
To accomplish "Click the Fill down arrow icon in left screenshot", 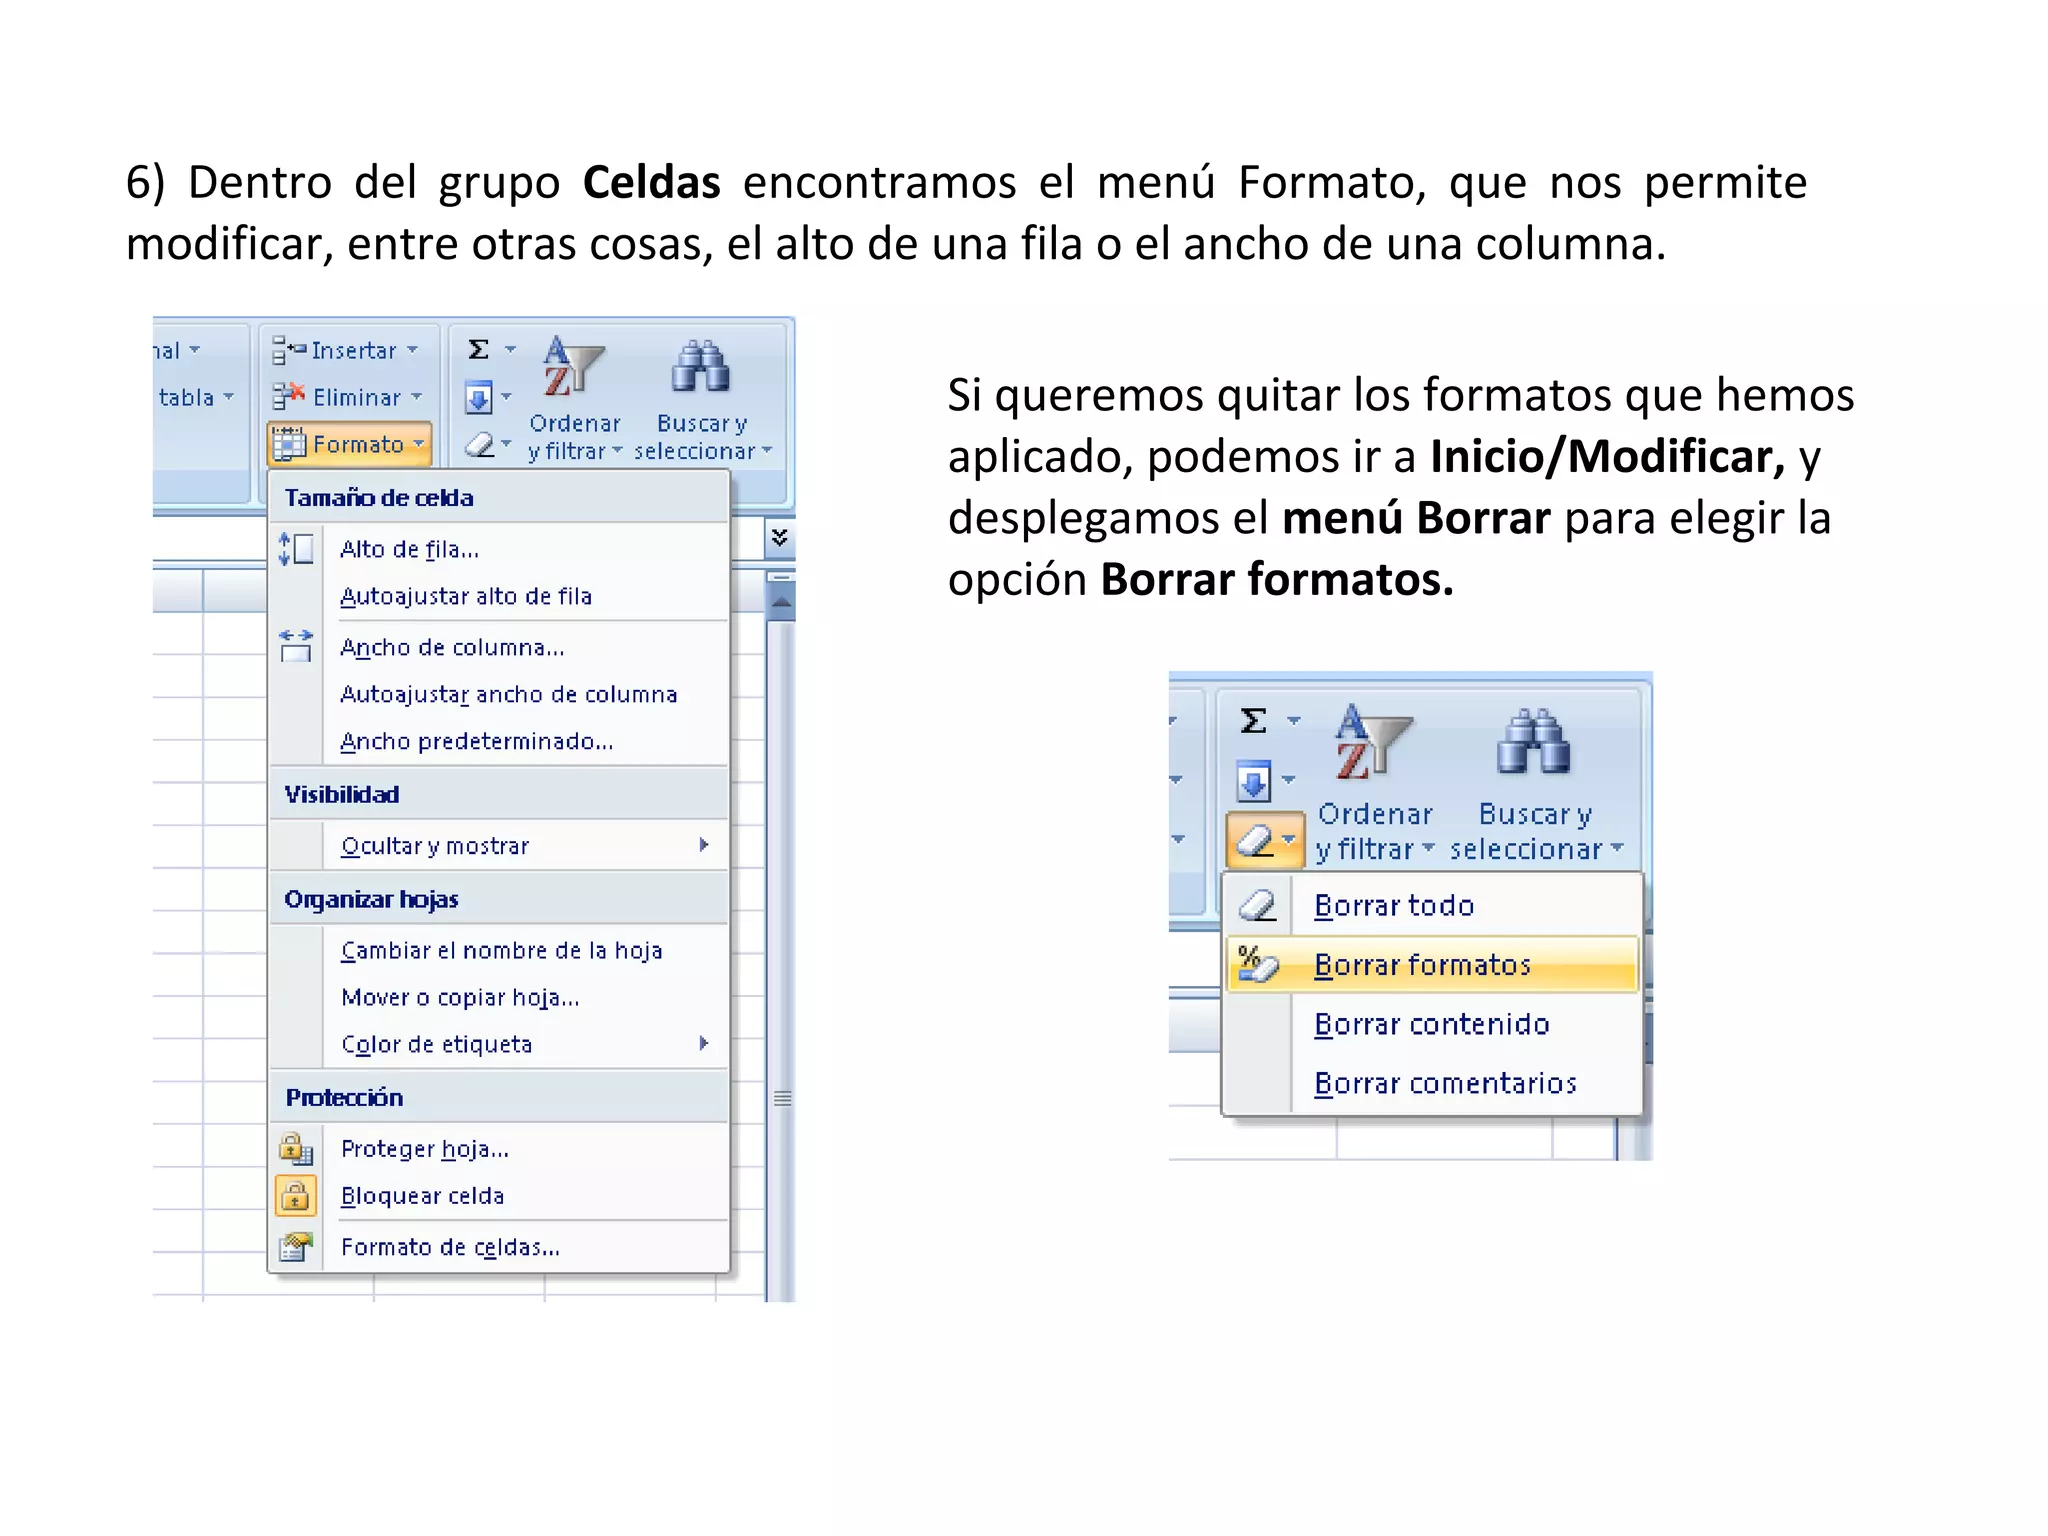I will point(479,398).
